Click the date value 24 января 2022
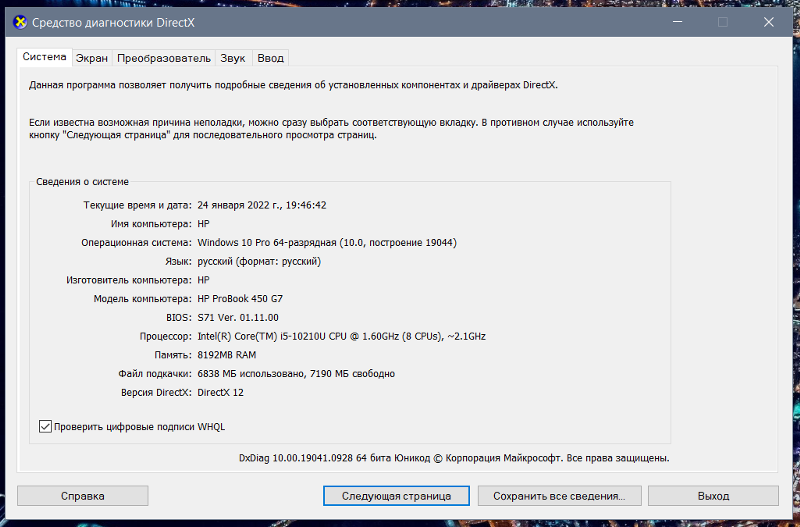The height and width of the screenshot is (527, 800). point(262,205)
